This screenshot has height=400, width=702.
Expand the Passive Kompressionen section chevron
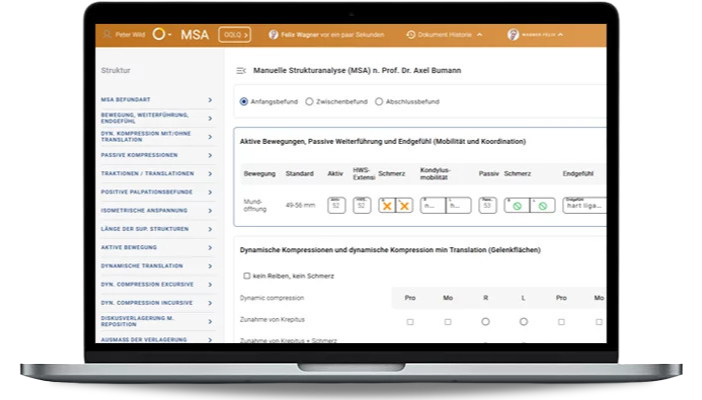pyautogui.click(x=210, y=155)
